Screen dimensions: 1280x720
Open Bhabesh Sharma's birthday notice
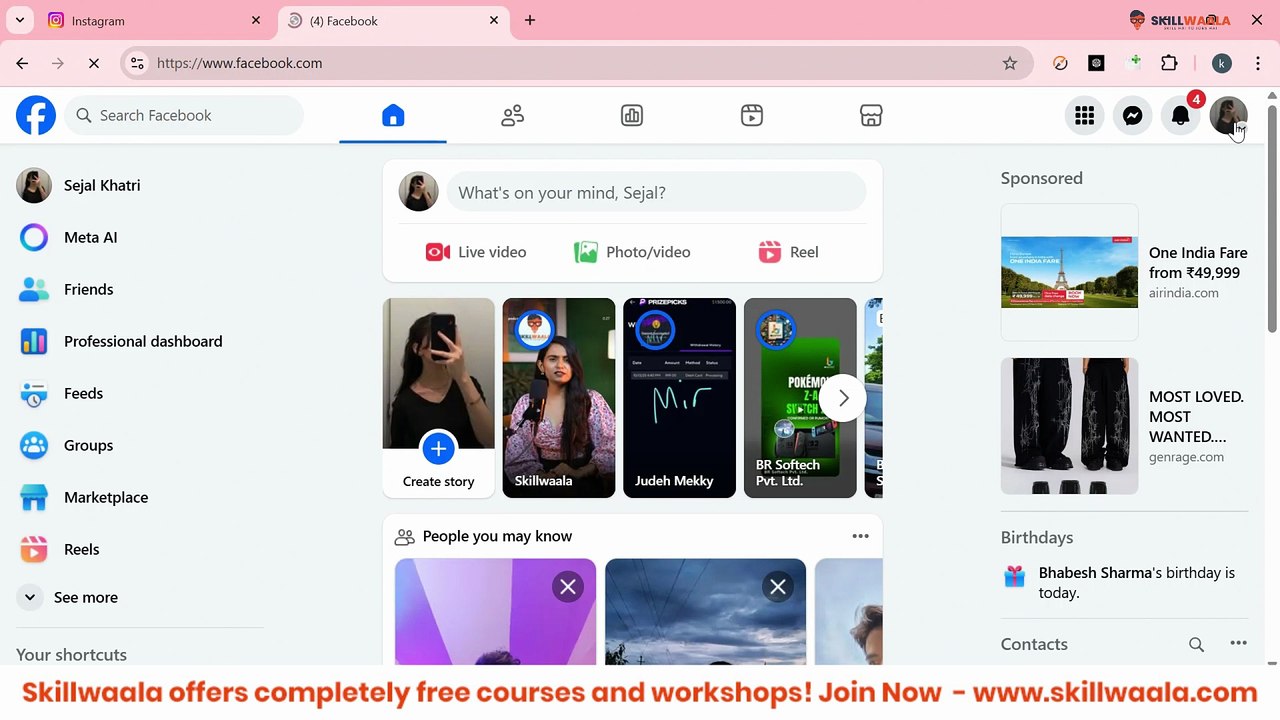(1125, 583)
